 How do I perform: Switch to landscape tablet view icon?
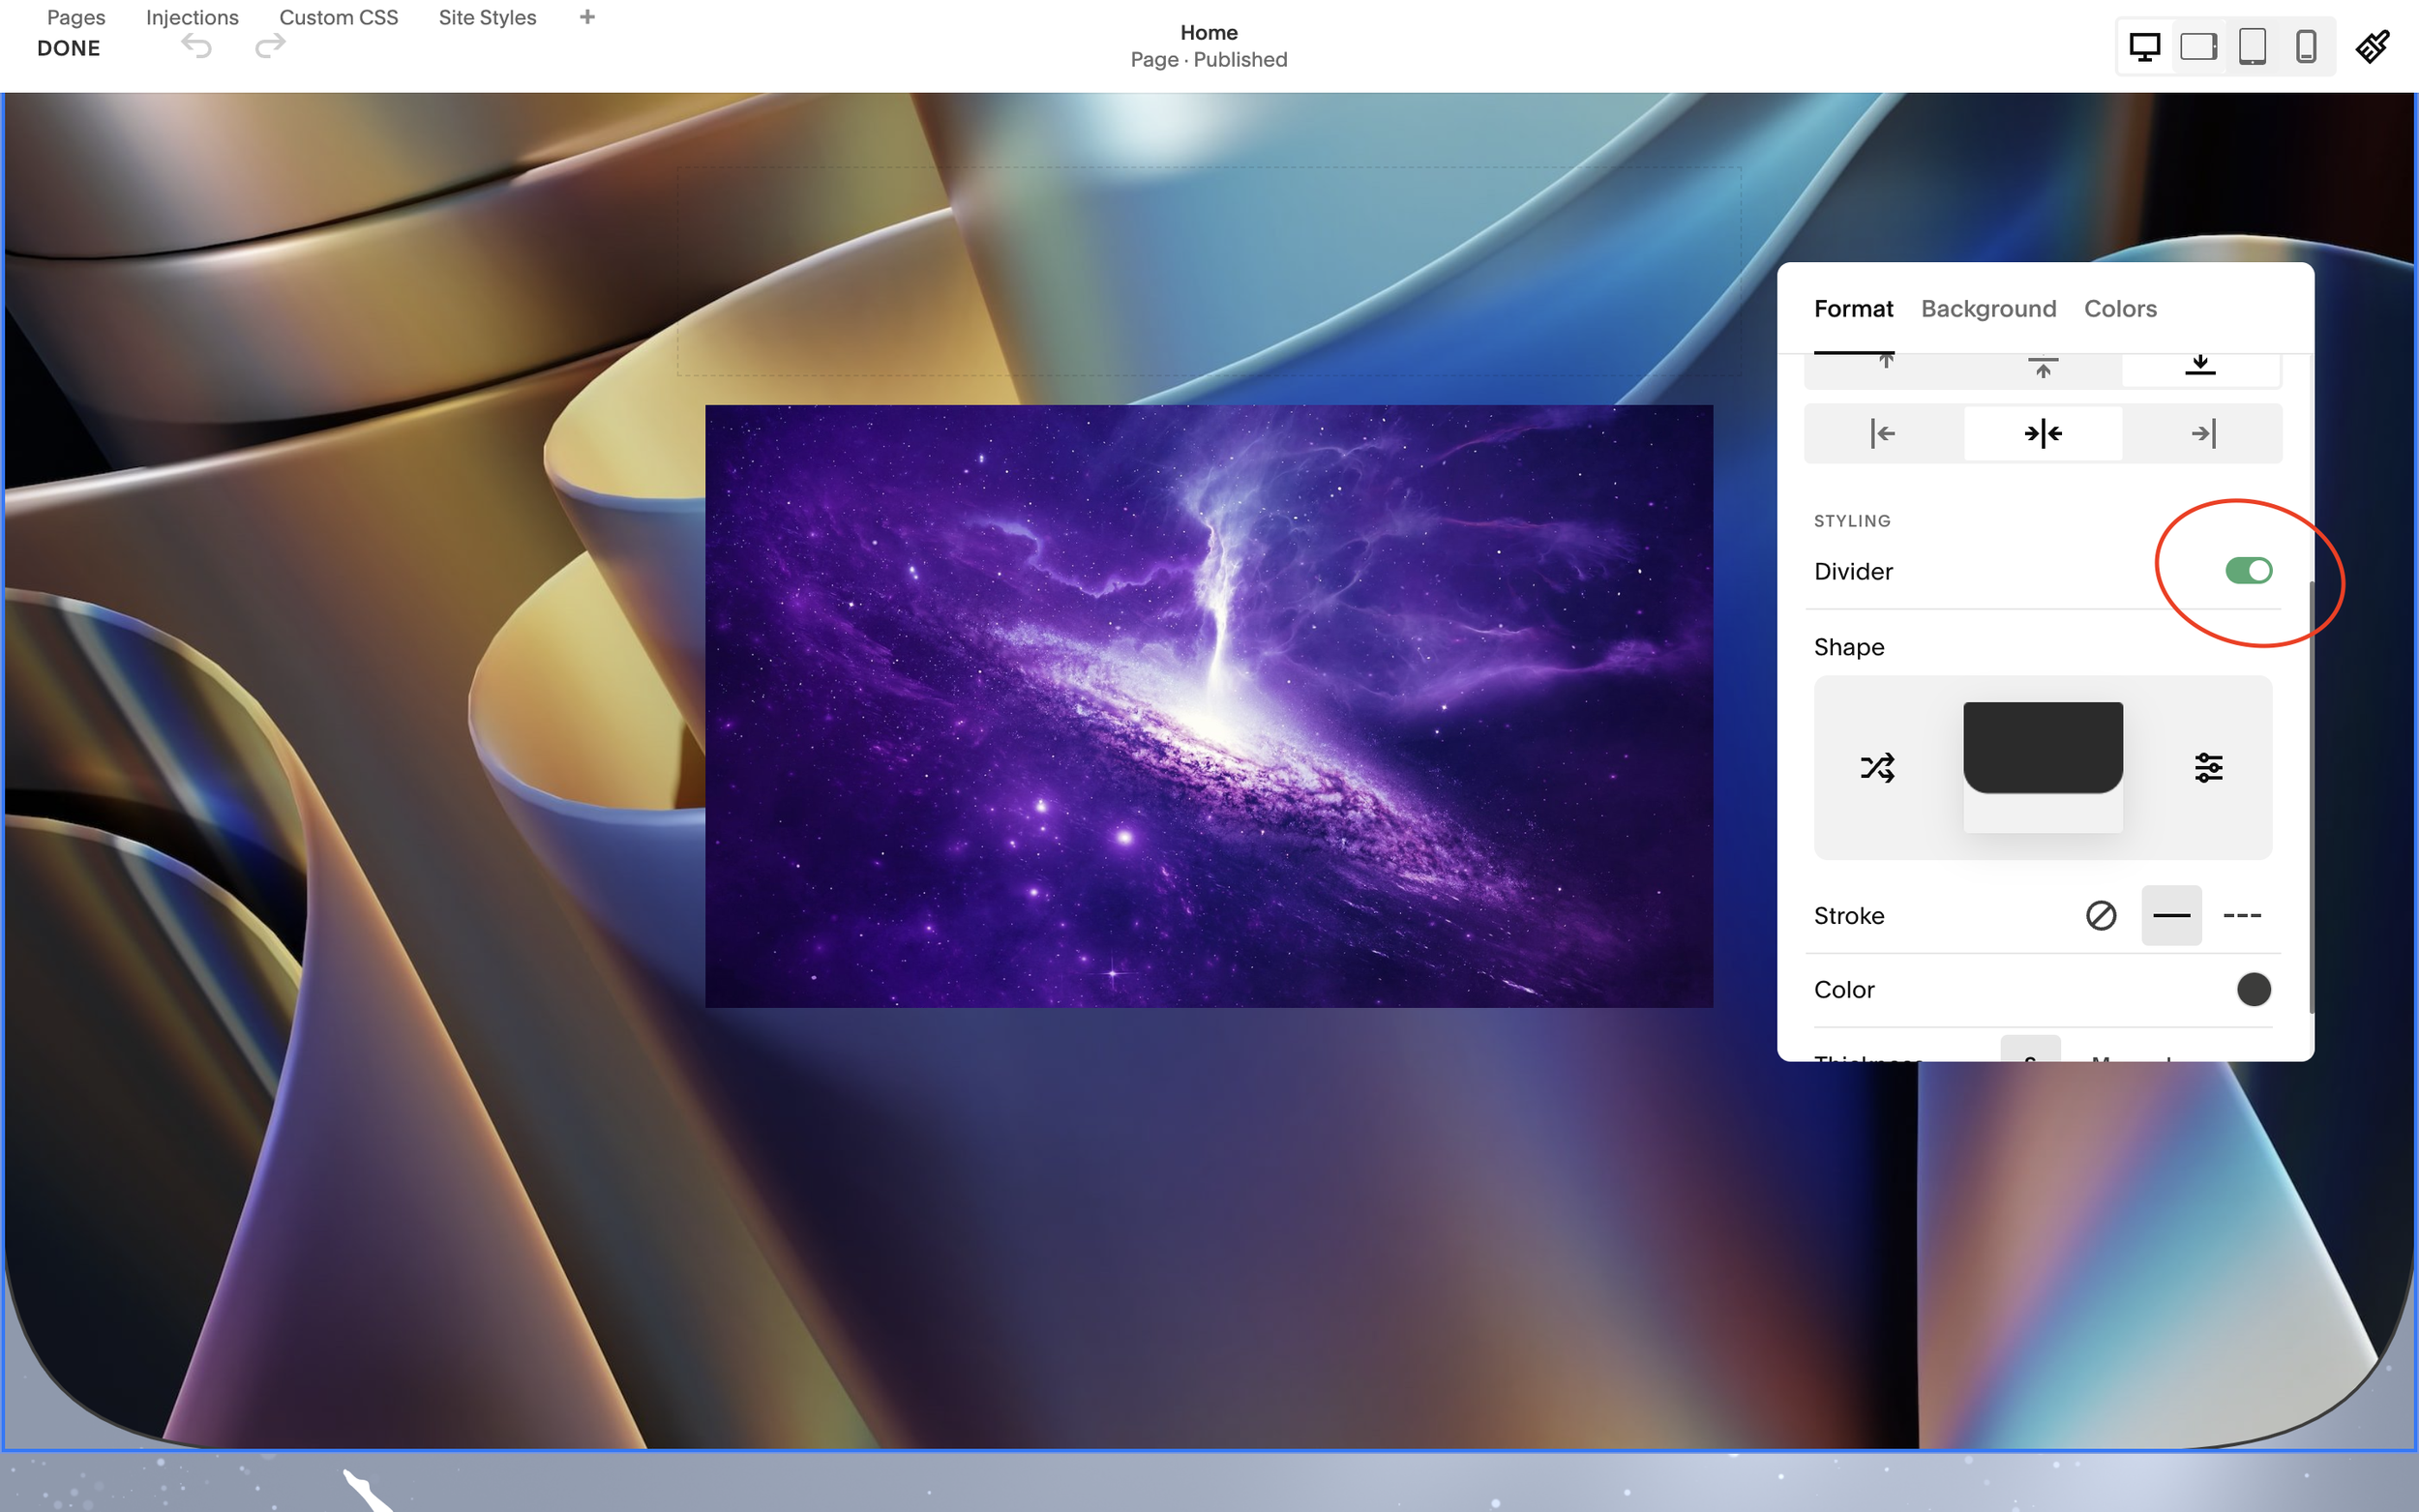2198,46
